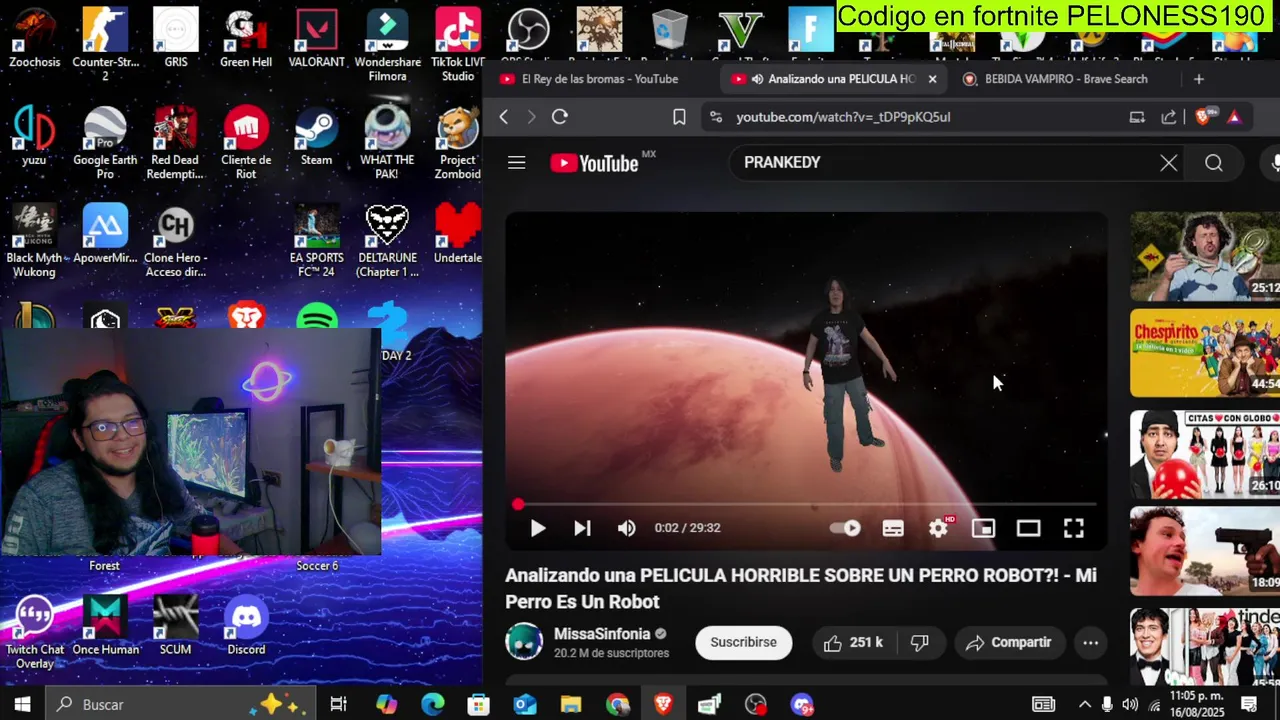Image resolution: width=1280 pixels, height=720 pixels.
Task: Open the Discord desktop shortcut
Action: [x=246, y=626]
